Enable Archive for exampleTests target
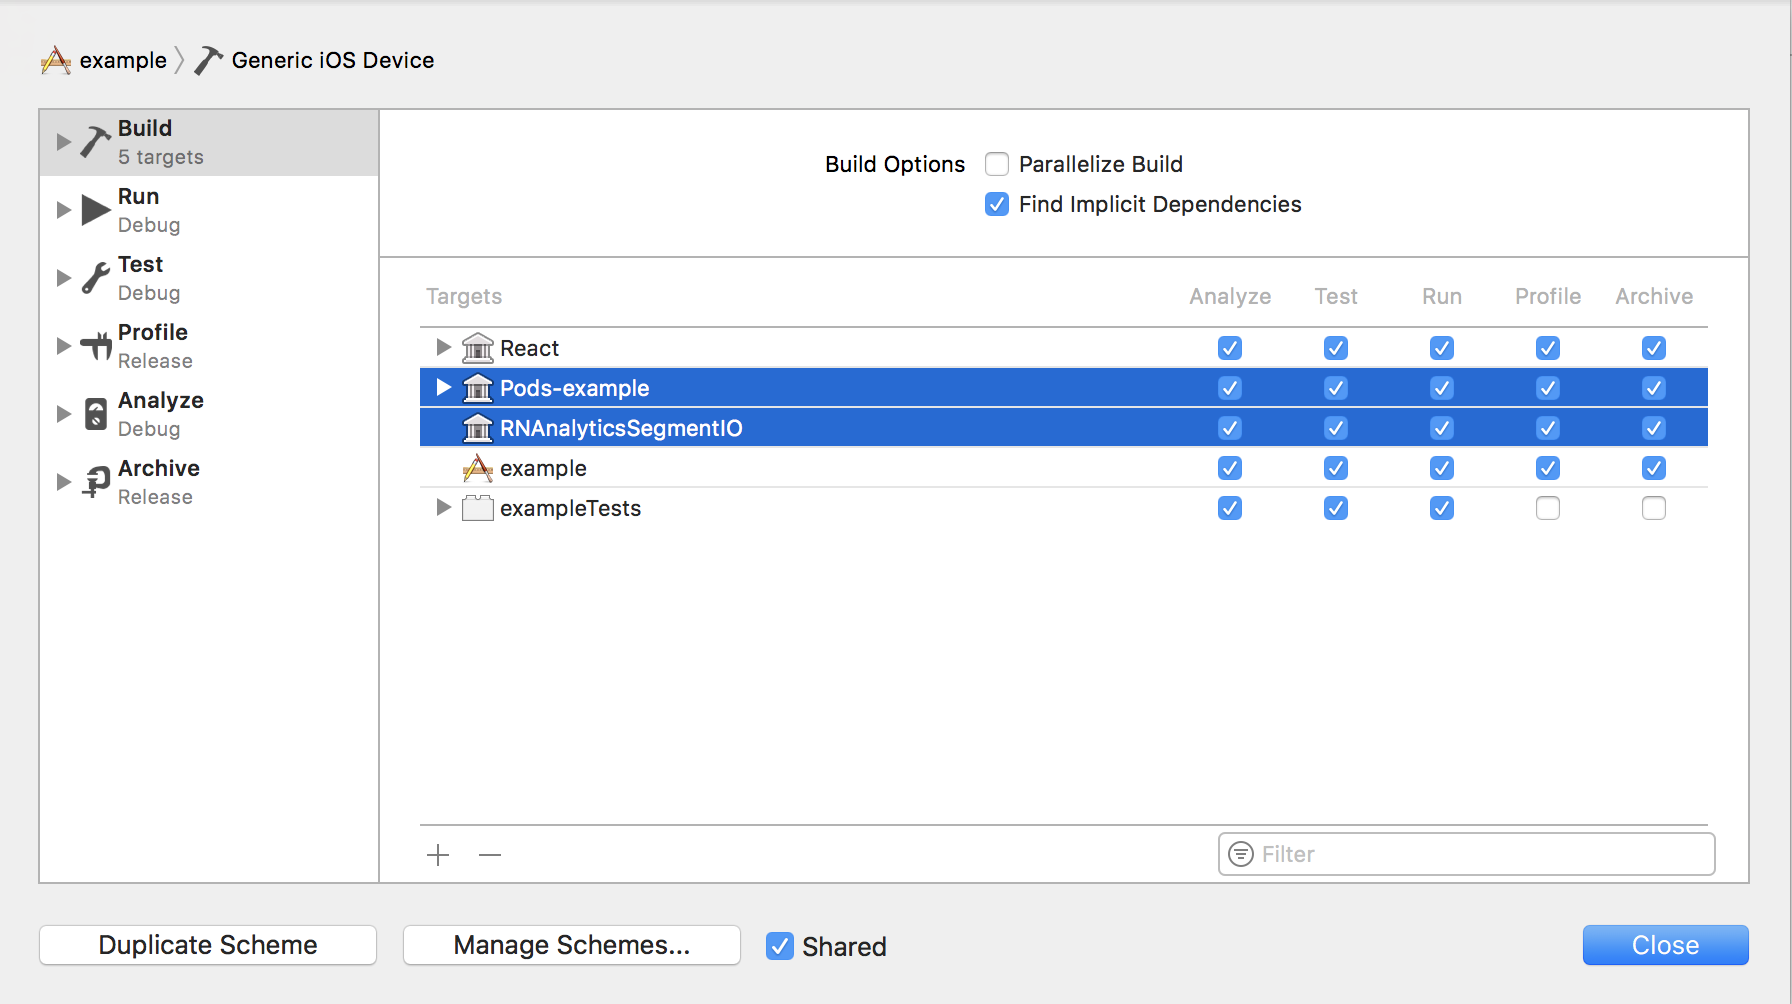1792x1004 pixels. tap(1654, 508)
